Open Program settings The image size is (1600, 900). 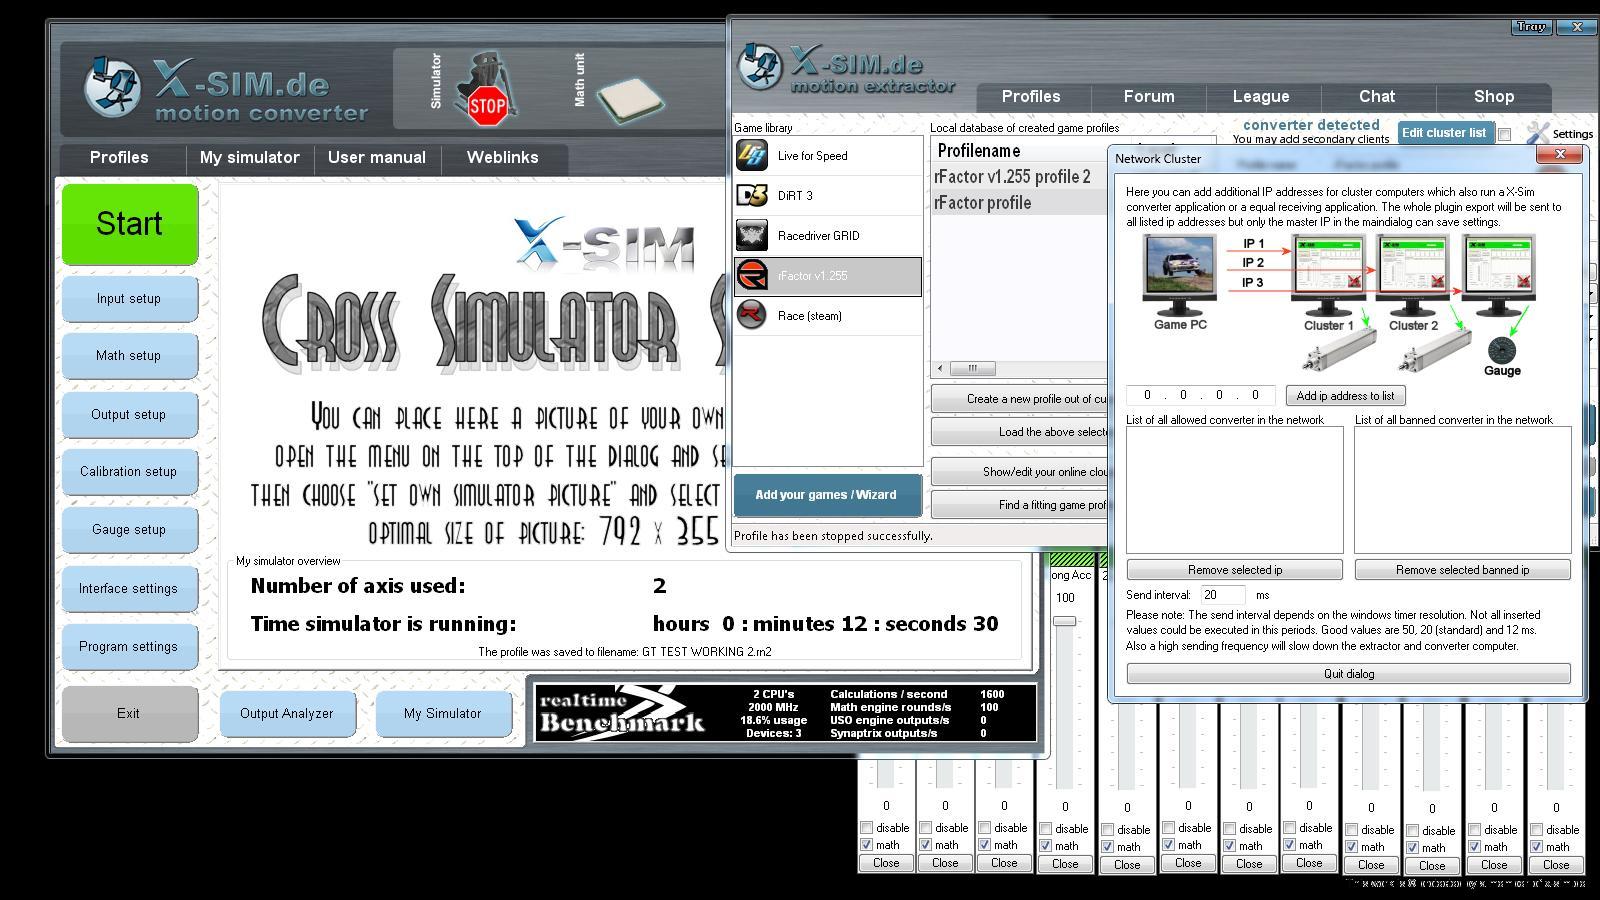coord(129,647)
